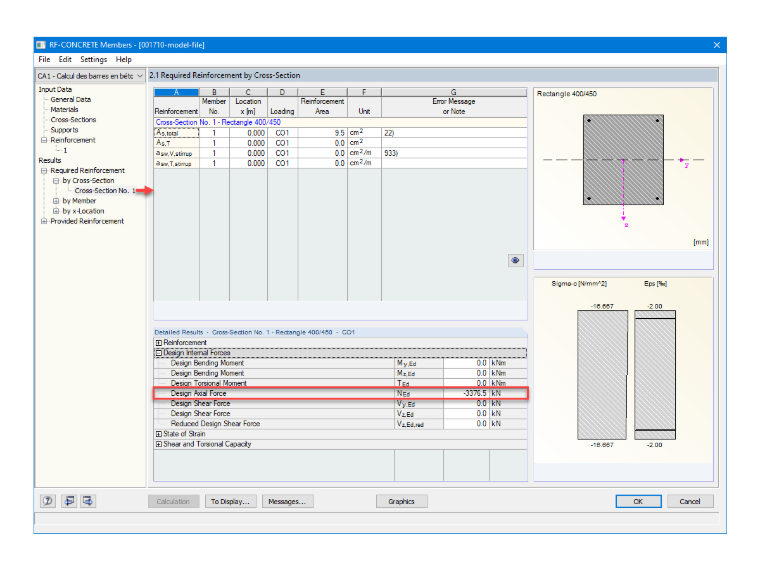The height and width of the screenshot is (570, 760).
Task: Select the As,total table row
Action: (340, 133)
